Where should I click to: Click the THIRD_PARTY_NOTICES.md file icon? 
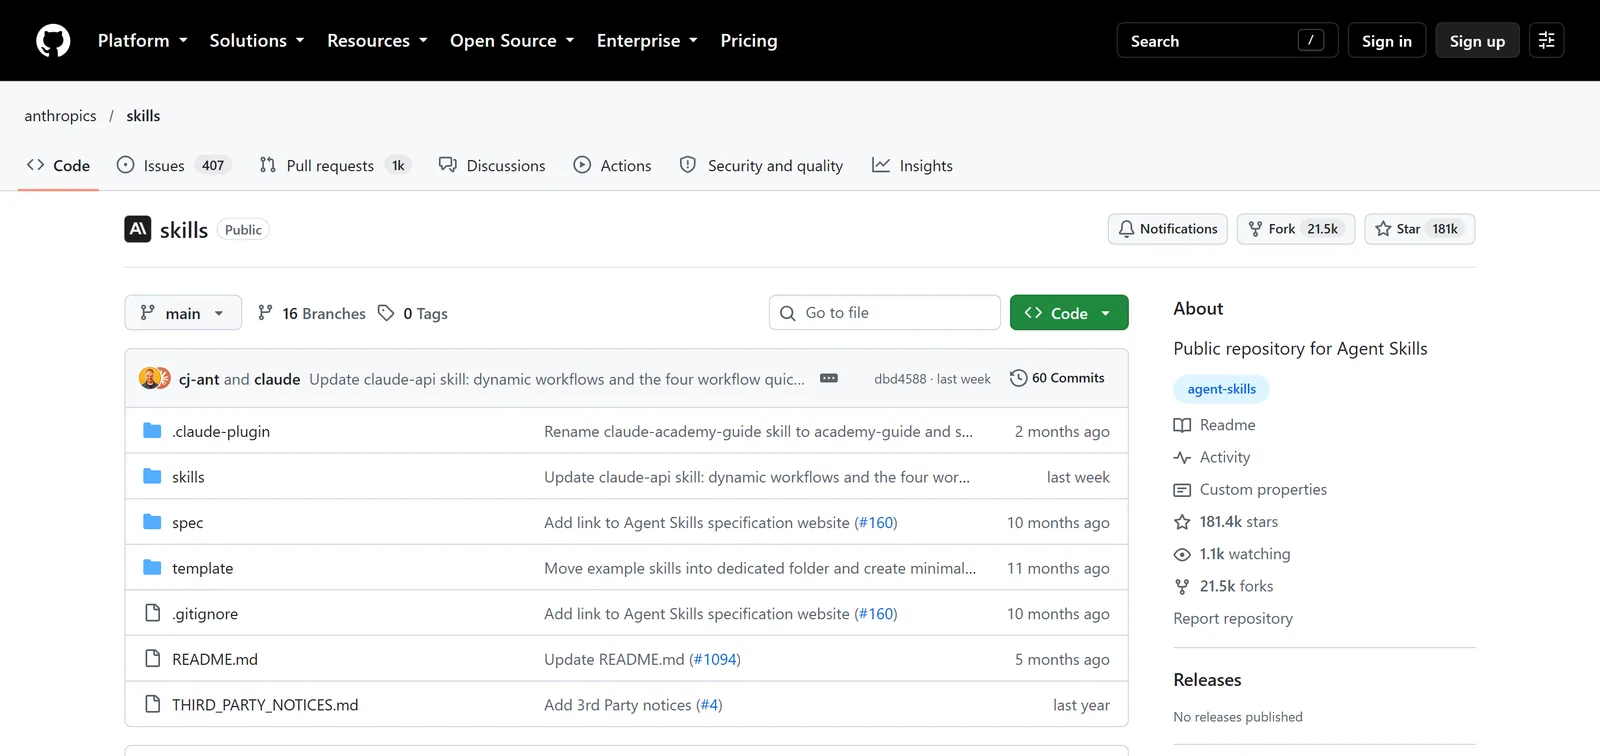click(x=152, y=704)
